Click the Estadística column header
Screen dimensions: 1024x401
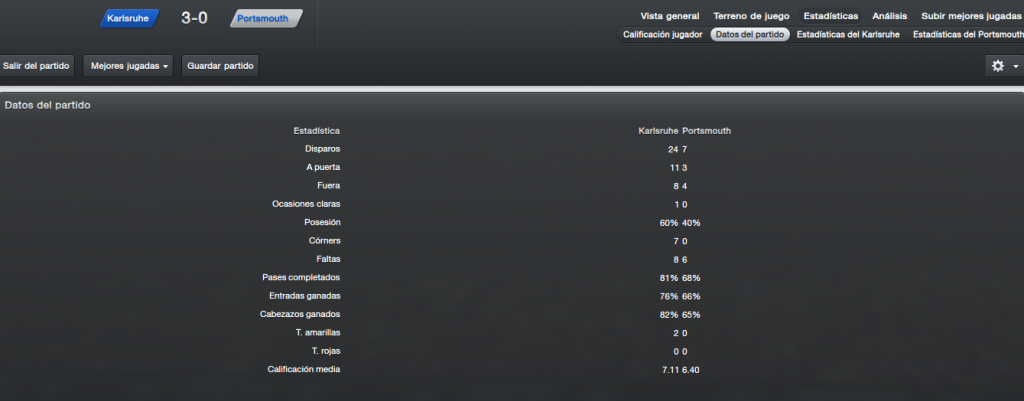tap(317, 131)
